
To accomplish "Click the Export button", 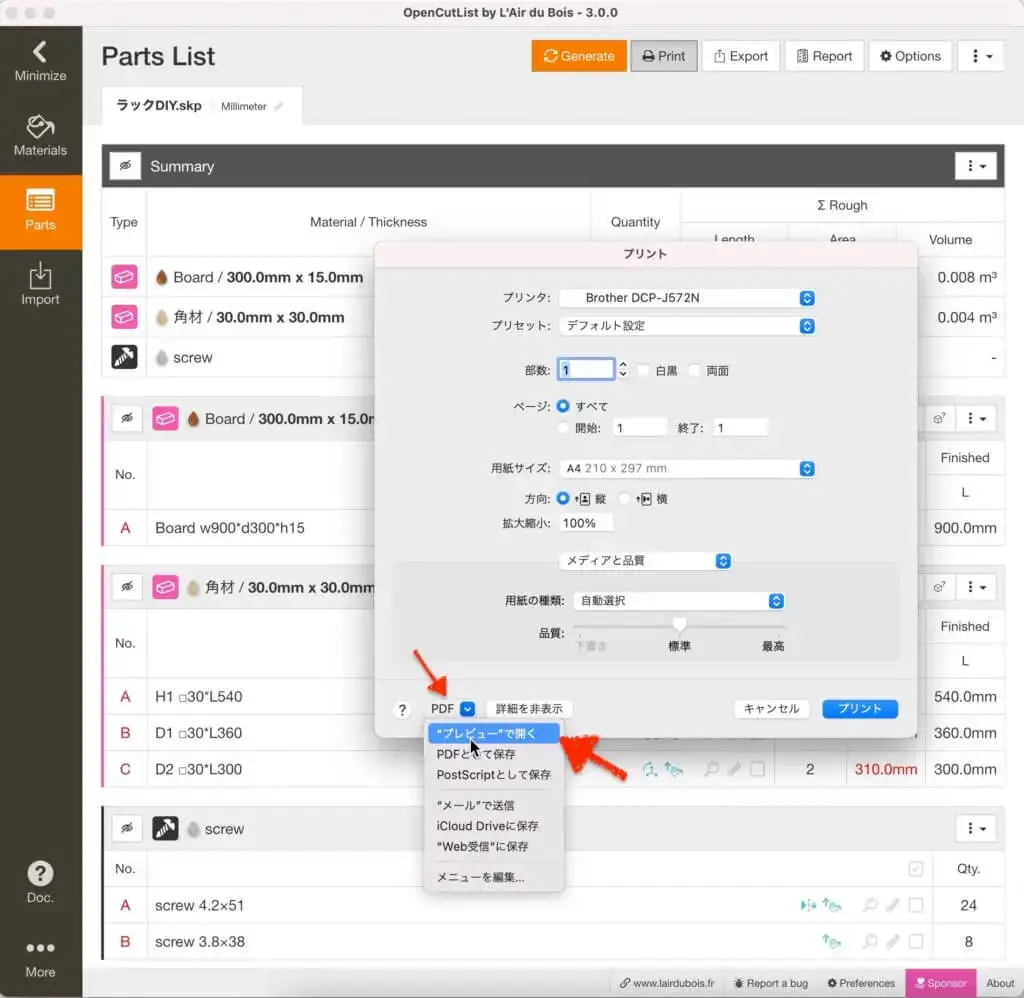I will coord(741,56).
